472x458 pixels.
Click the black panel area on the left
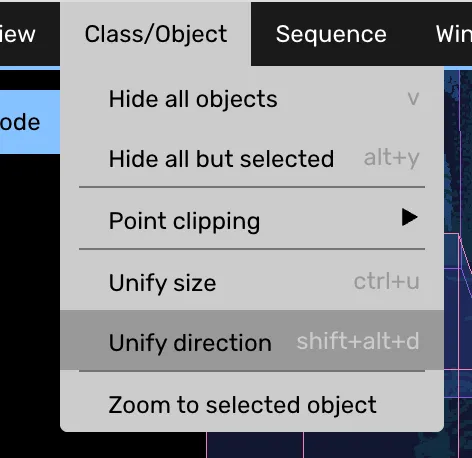(30, 300)
